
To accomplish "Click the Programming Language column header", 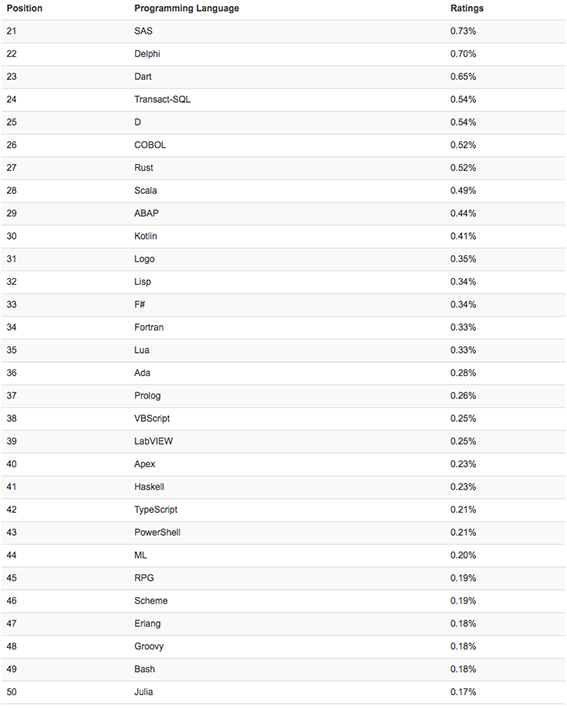I will [x=186, y=9].
